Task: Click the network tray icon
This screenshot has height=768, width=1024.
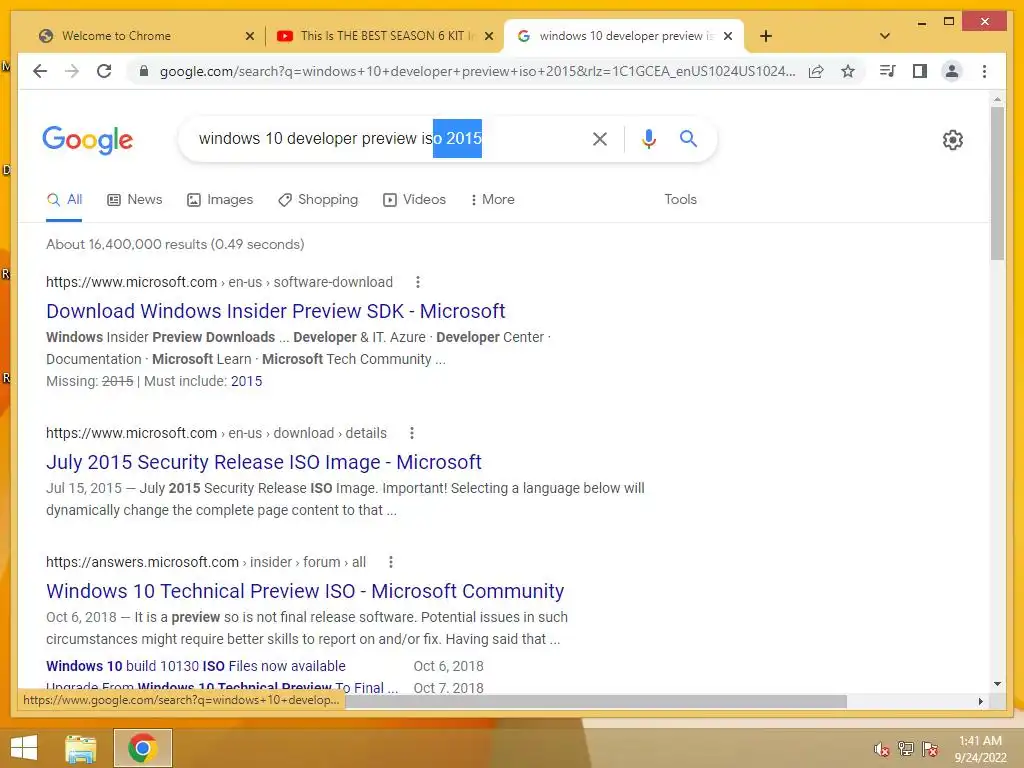Action: coord(906,749)
